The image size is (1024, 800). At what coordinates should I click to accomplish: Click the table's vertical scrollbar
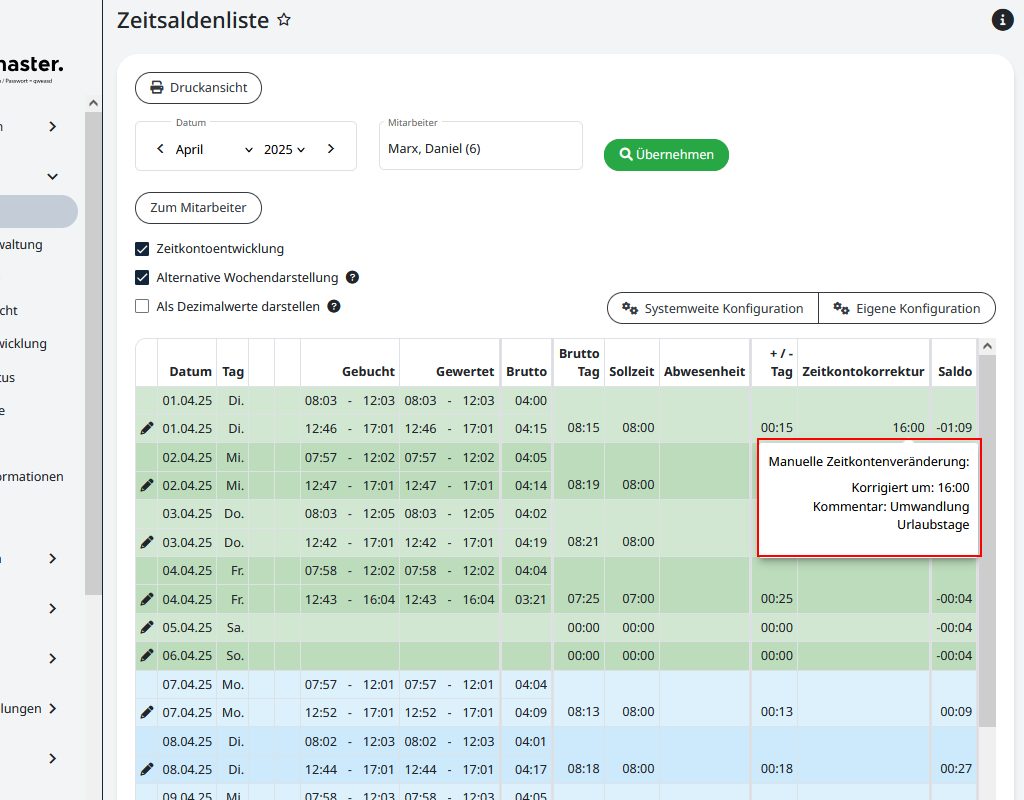pyautogui.click(x=987, y=540)
